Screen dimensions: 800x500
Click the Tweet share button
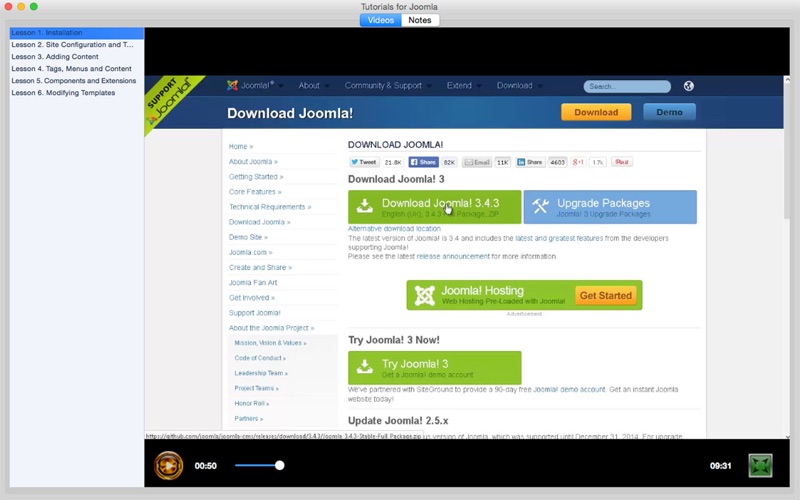click(364, 162)
